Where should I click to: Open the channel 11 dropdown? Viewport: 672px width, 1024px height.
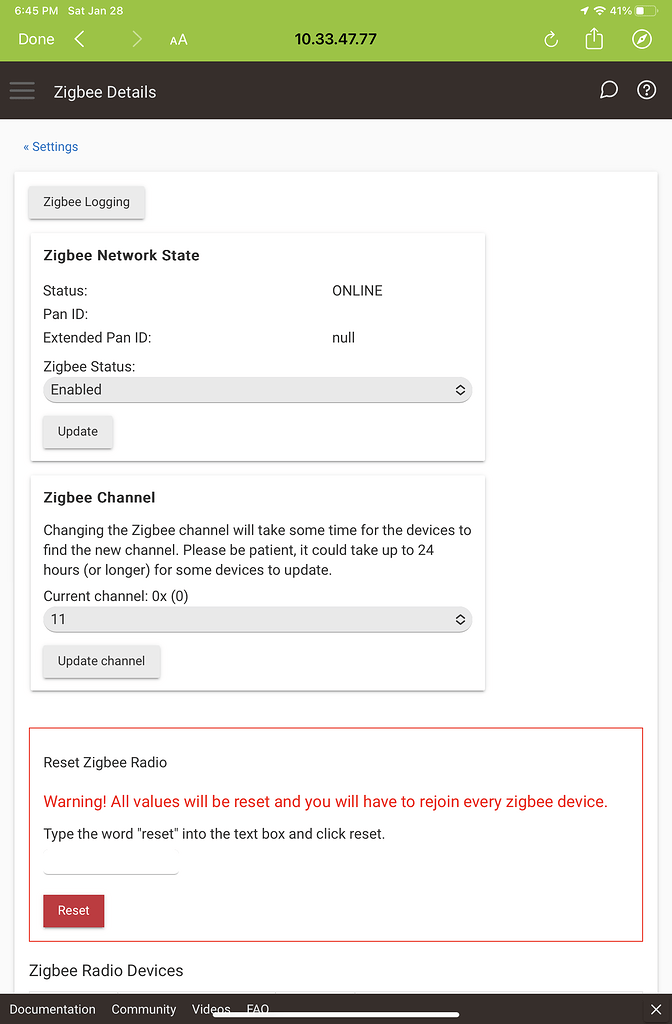point(257,619)
